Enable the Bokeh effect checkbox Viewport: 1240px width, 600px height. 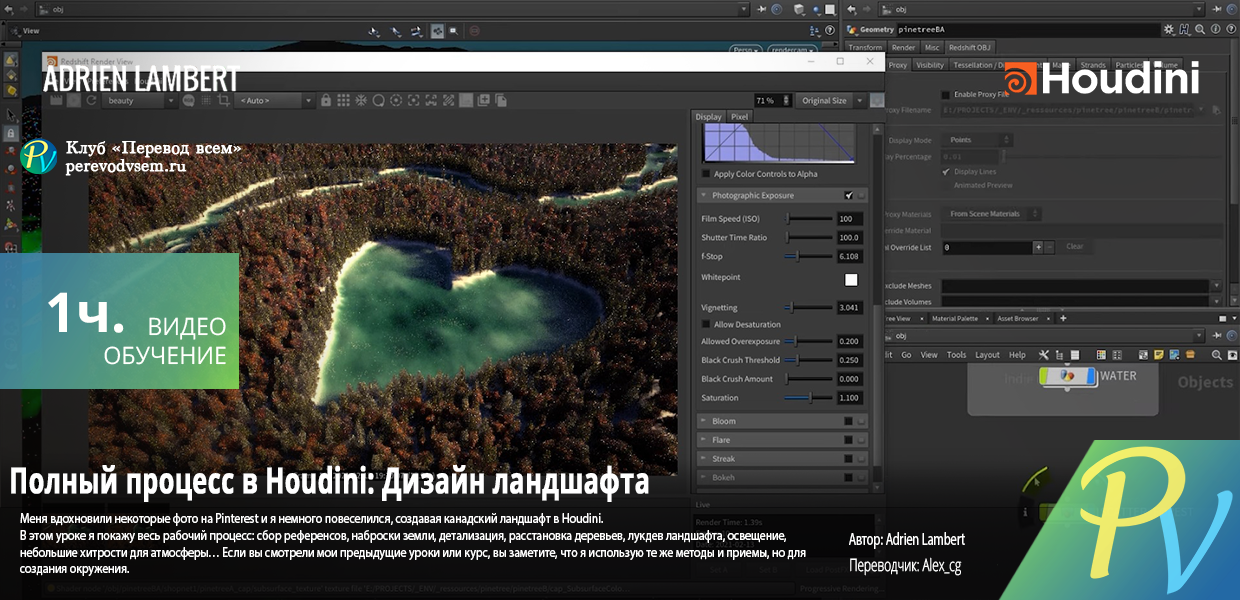point(849,478)
